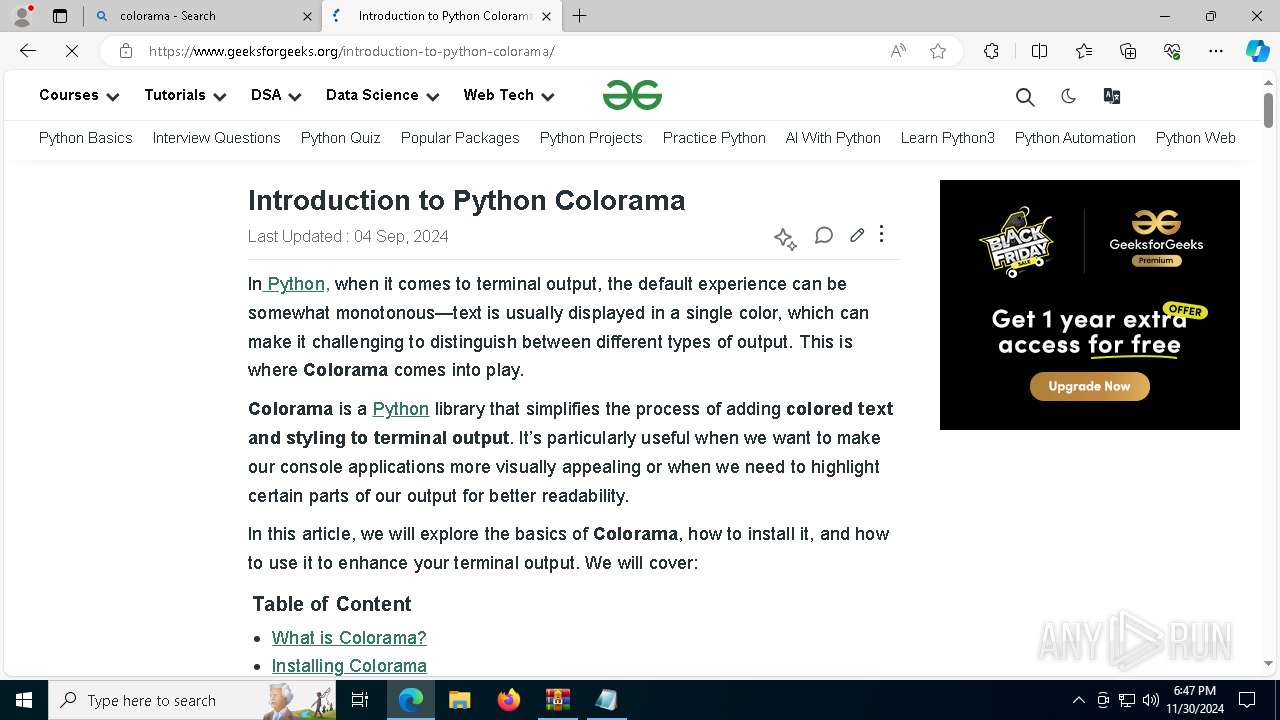Open Read aloud in address bar
This screenshot has width=1280, height=720.
[x=898, y=51]
